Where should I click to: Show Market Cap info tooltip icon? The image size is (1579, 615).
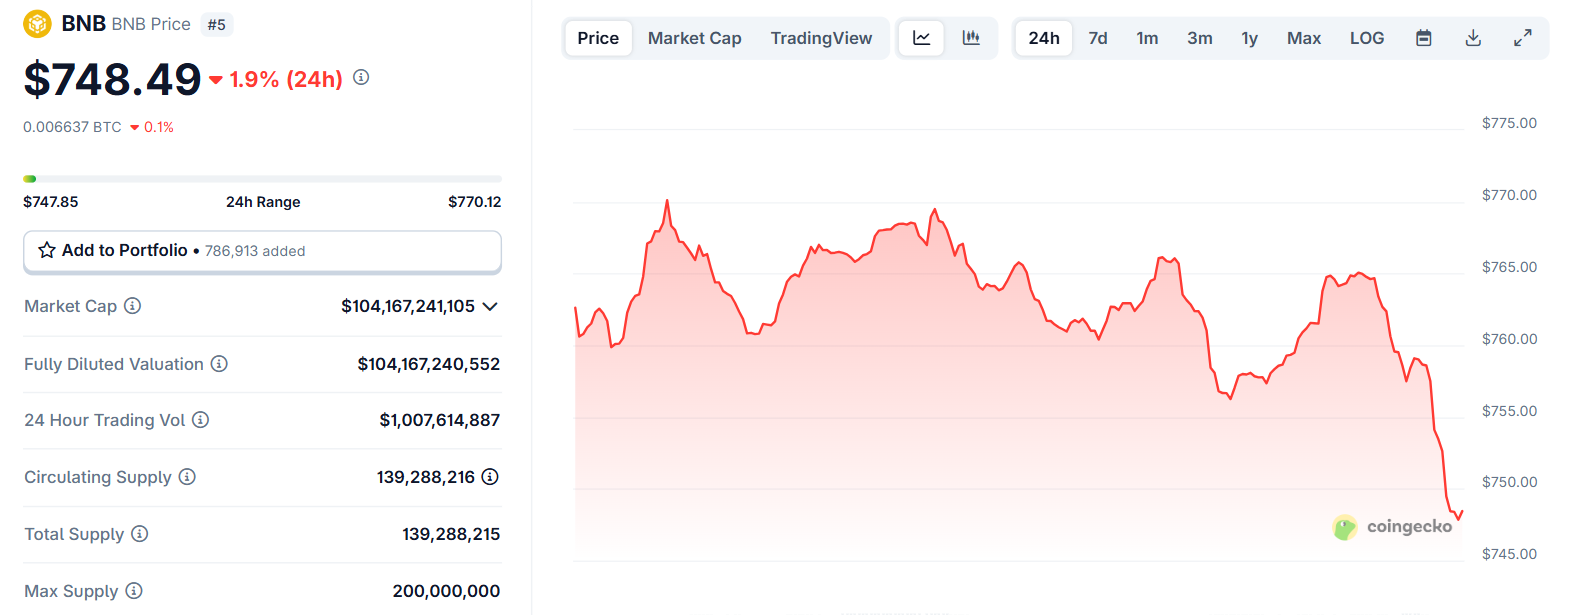(132, 306)
